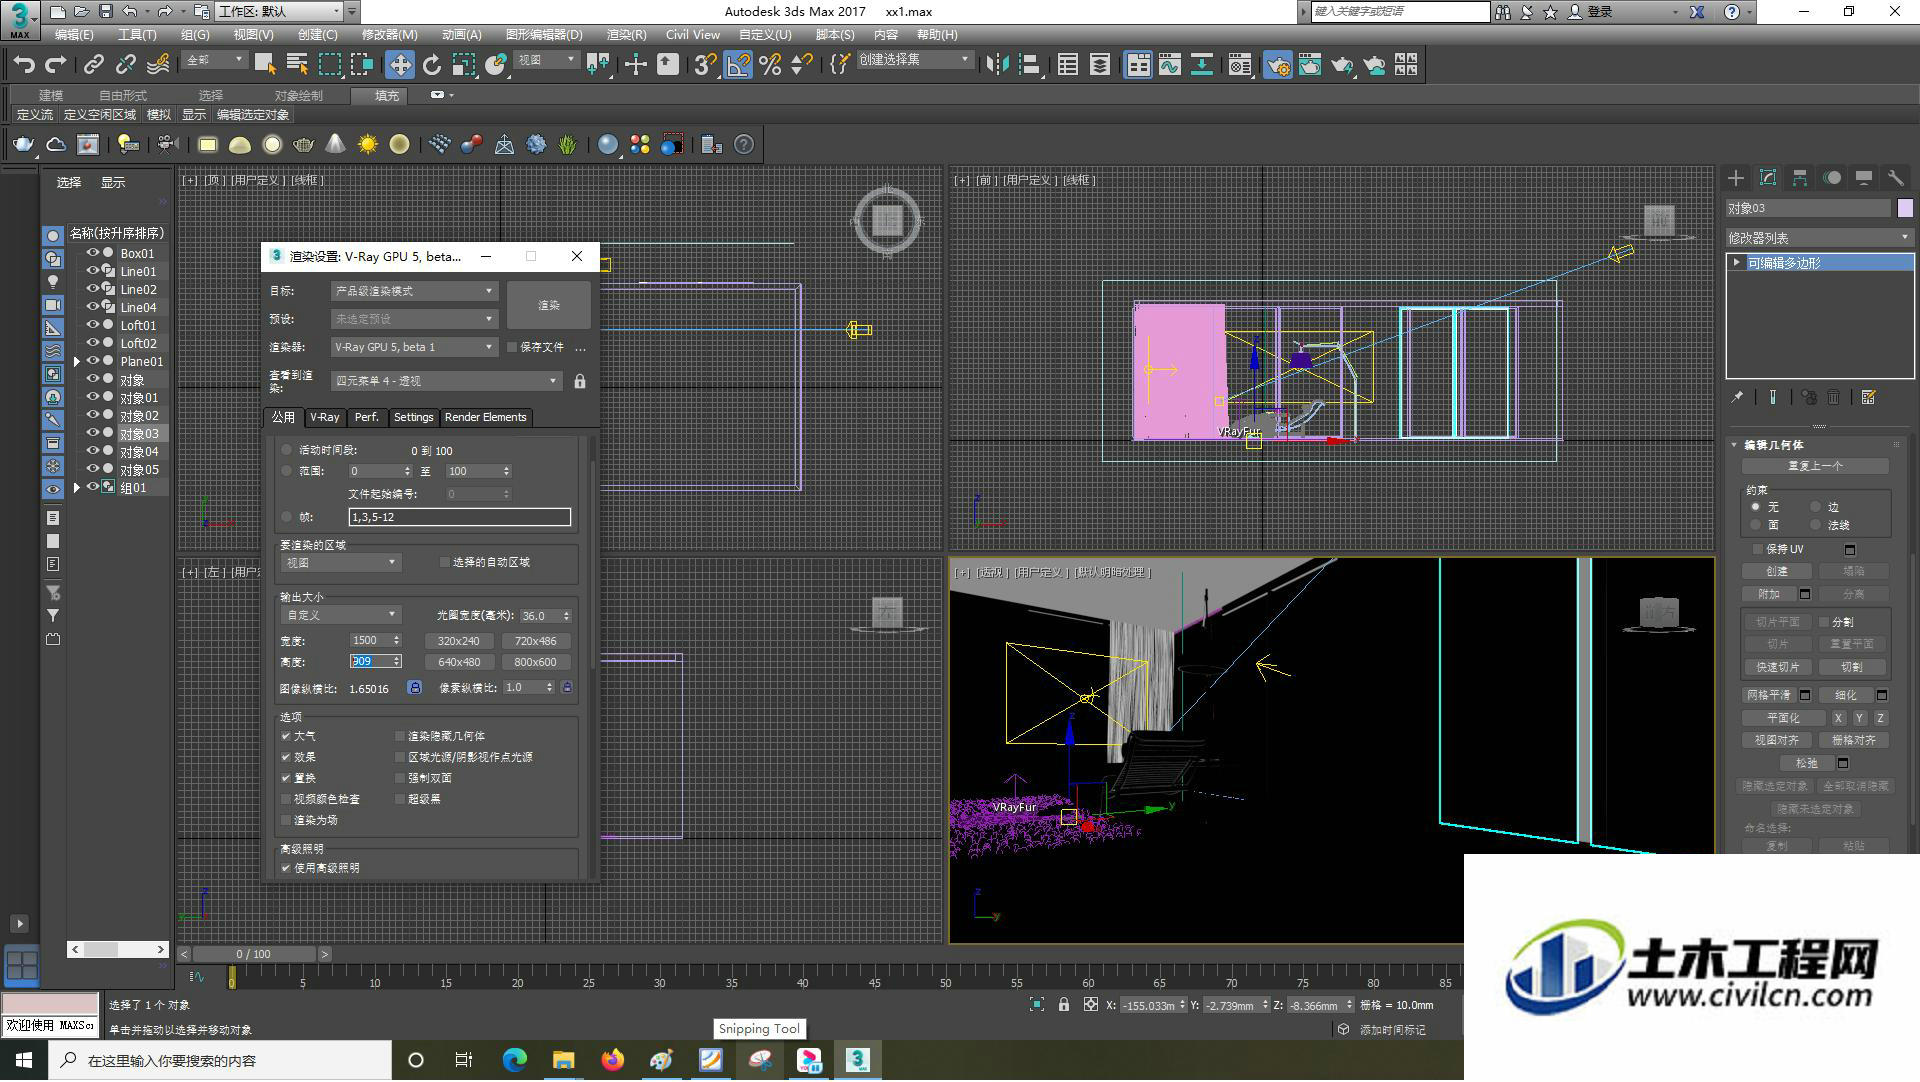
Task: Enable 强制双面 checkbox
Action: pyautogui.click(x=400, y=779)
